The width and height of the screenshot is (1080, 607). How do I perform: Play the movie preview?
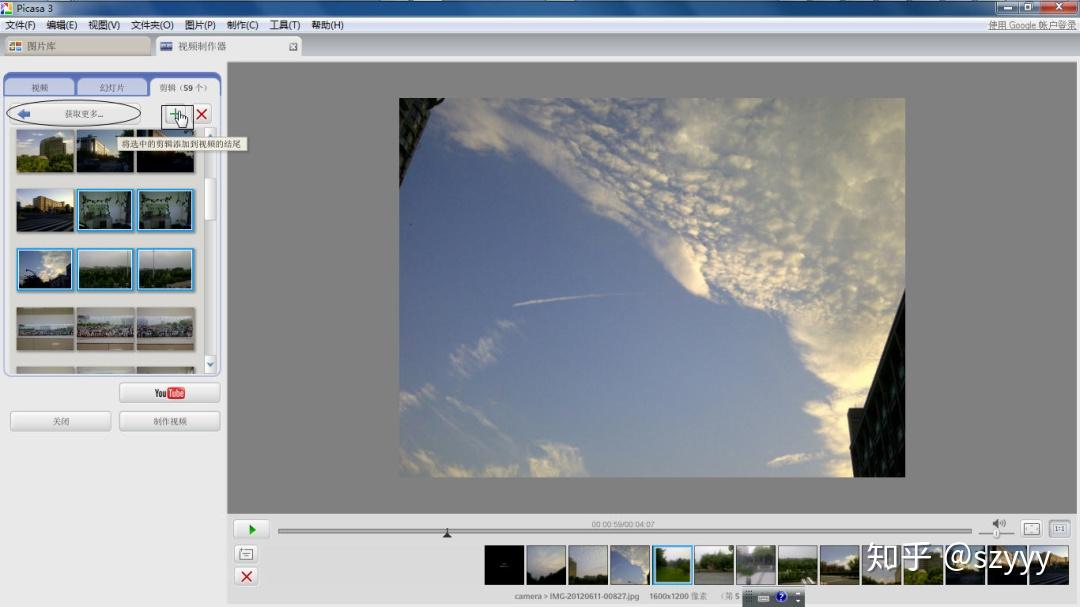pyautogui.click(x=251, y=529)
